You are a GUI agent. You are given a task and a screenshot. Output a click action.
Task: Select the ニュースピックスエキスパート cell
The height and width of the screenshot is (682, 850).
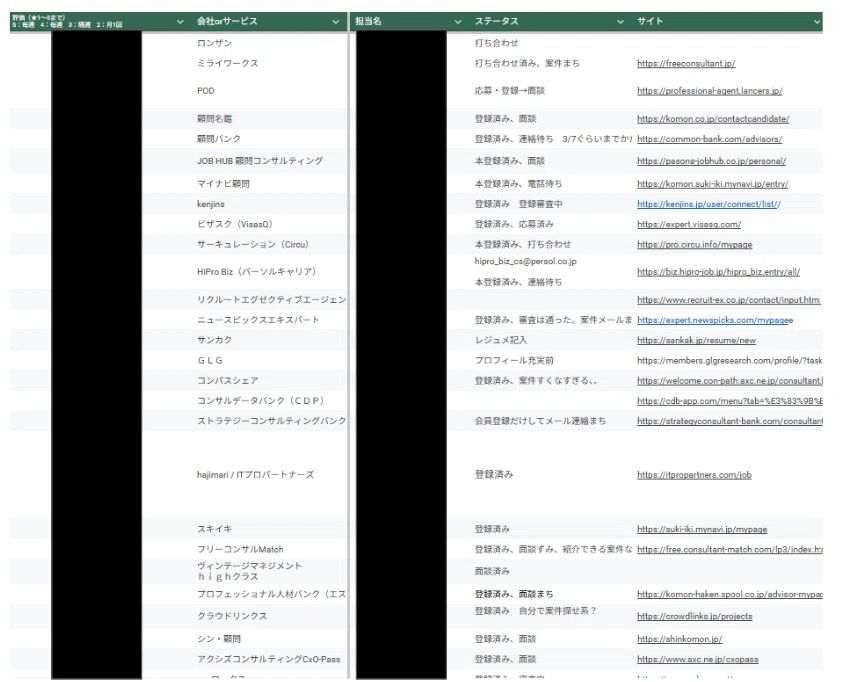(257, 320)
